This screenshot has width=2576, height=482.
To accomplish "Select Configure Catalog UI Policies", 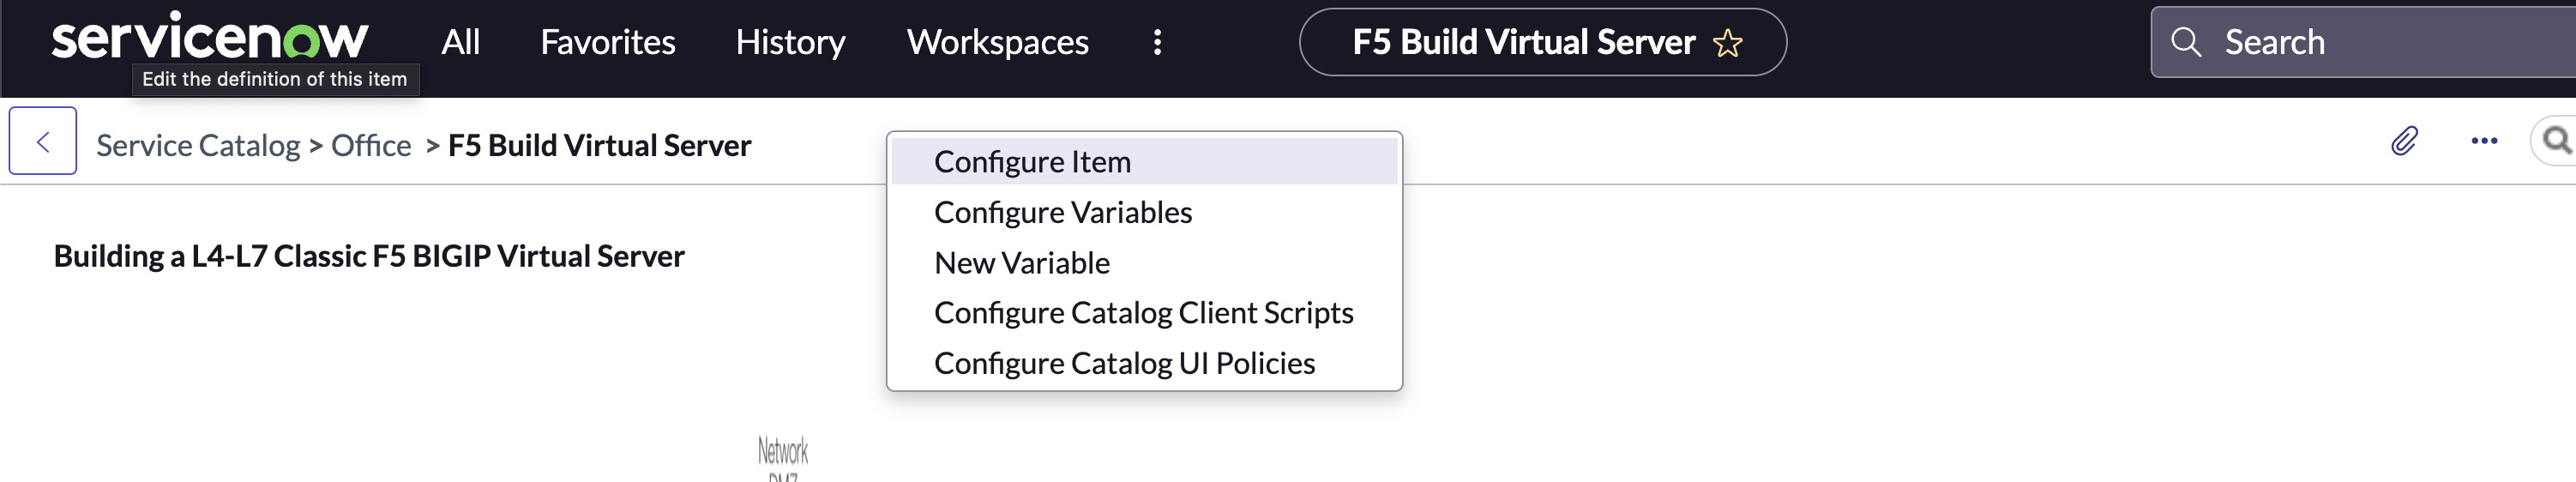I will 1124,363.
